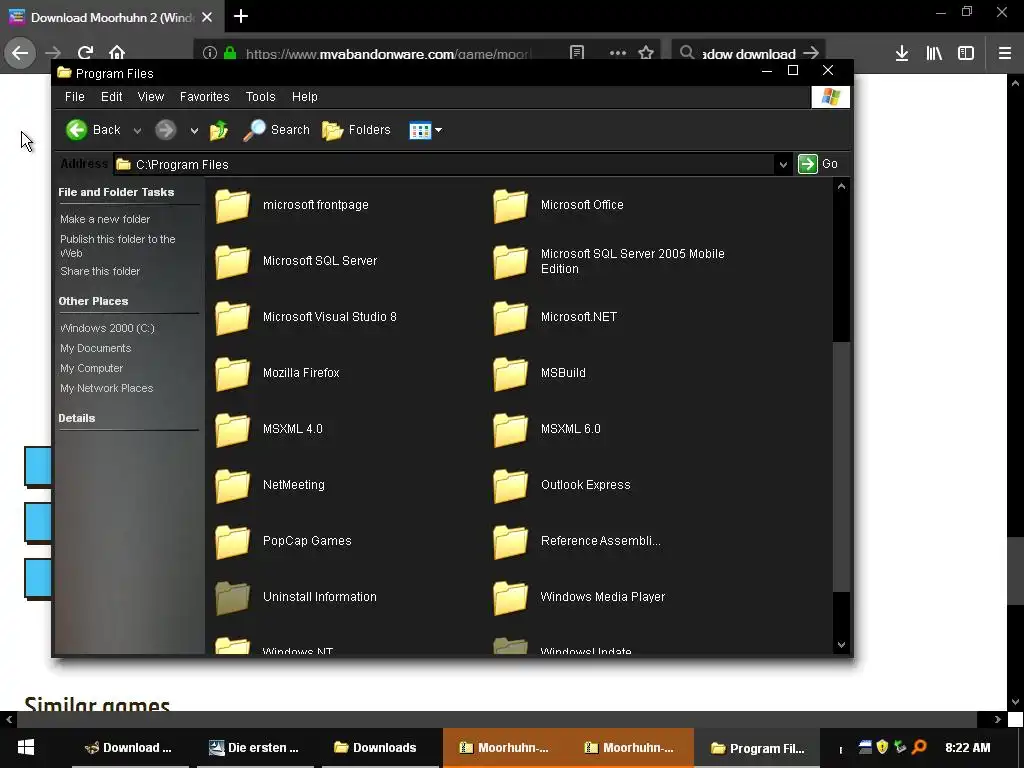Select the MSBuild folder icon
1024x768 pixels.
click(x=511, y=374)
